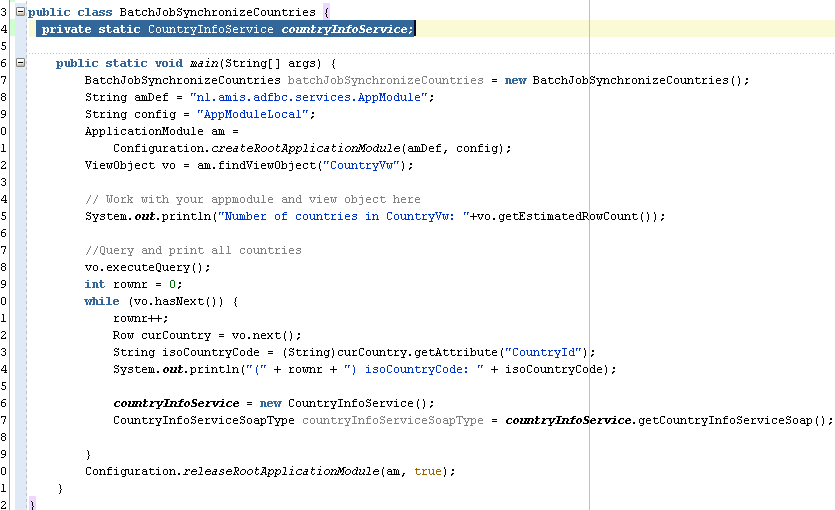The width and height of the screenshot is (835, 510).
Task: Collapse the main method fold marker
Action: [21, 63]
